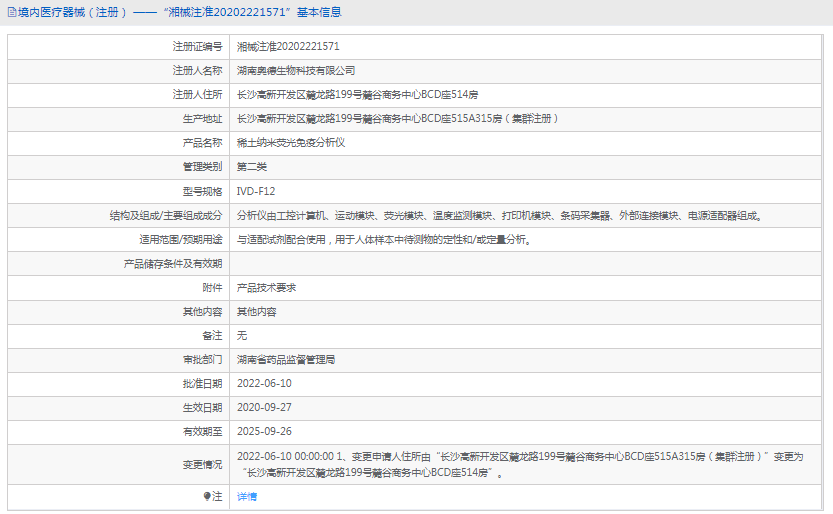Click effective date 2020-09-27
This screenshot has width=833, height=514.
(x=264, y=407)
